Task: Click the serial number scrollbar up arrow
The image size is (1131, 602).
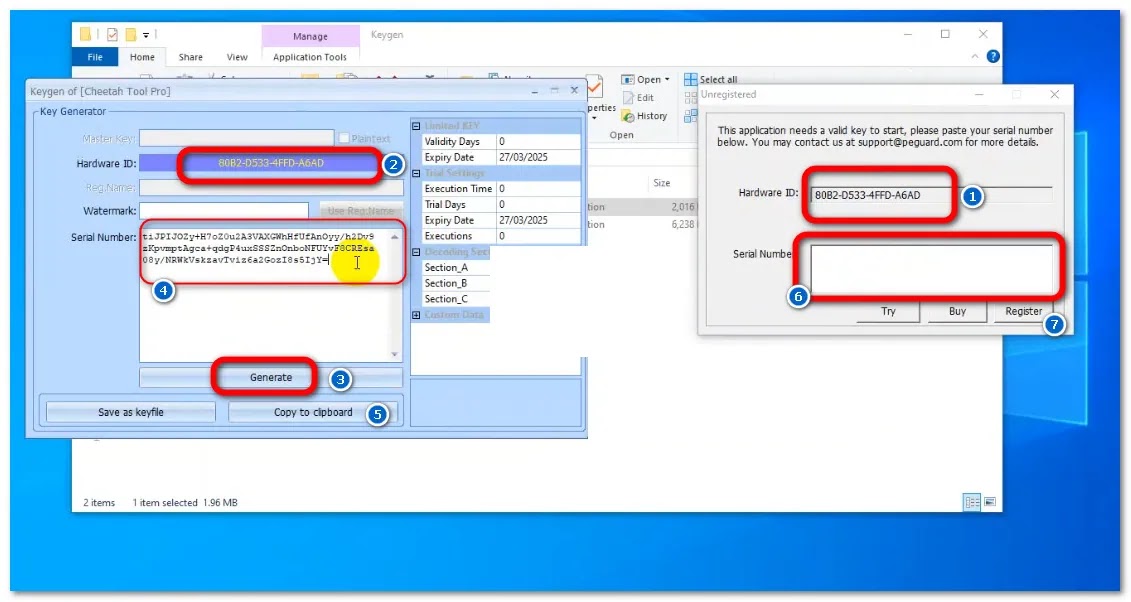Action: pyautogui.click(x=395, y=236)
